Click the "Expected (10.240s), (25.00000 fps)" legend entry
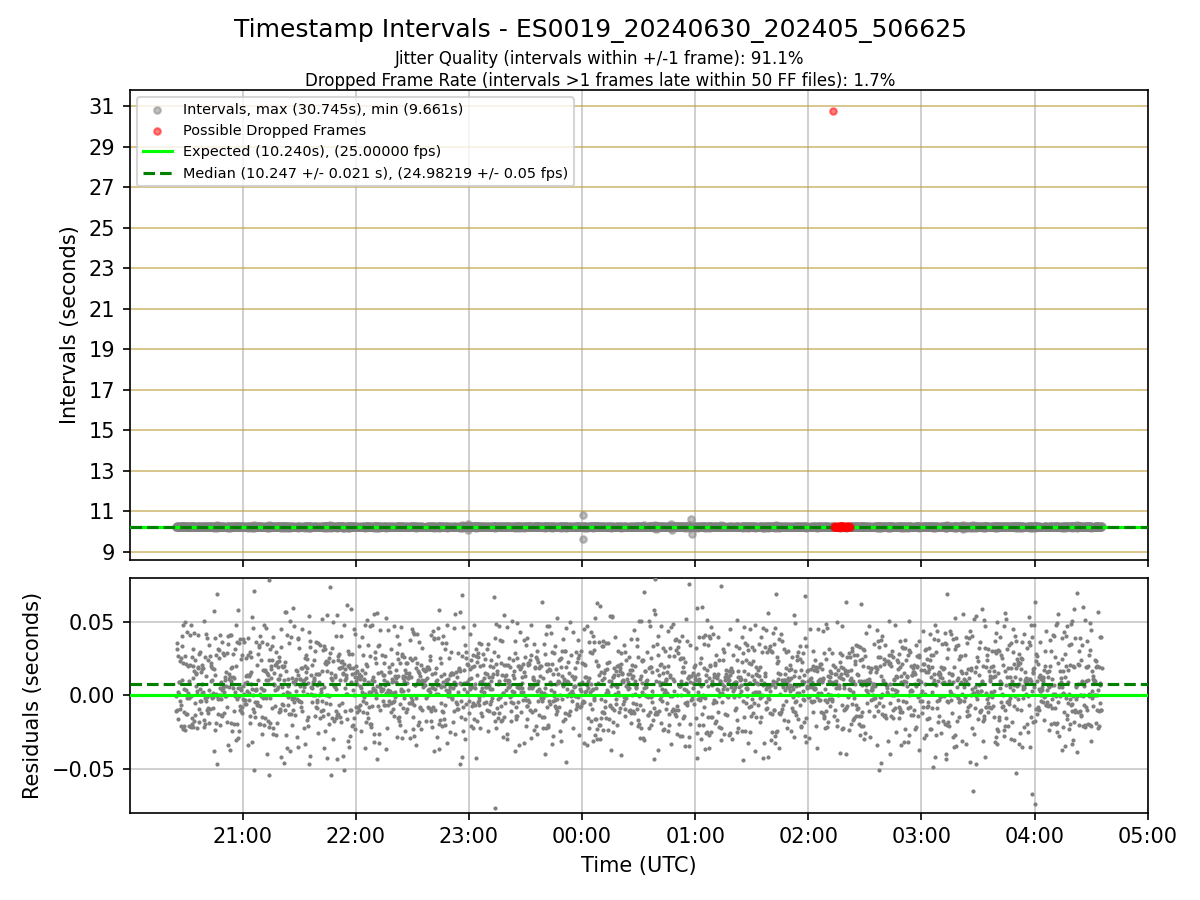1200x900 pixels. [x=312, y=151]
